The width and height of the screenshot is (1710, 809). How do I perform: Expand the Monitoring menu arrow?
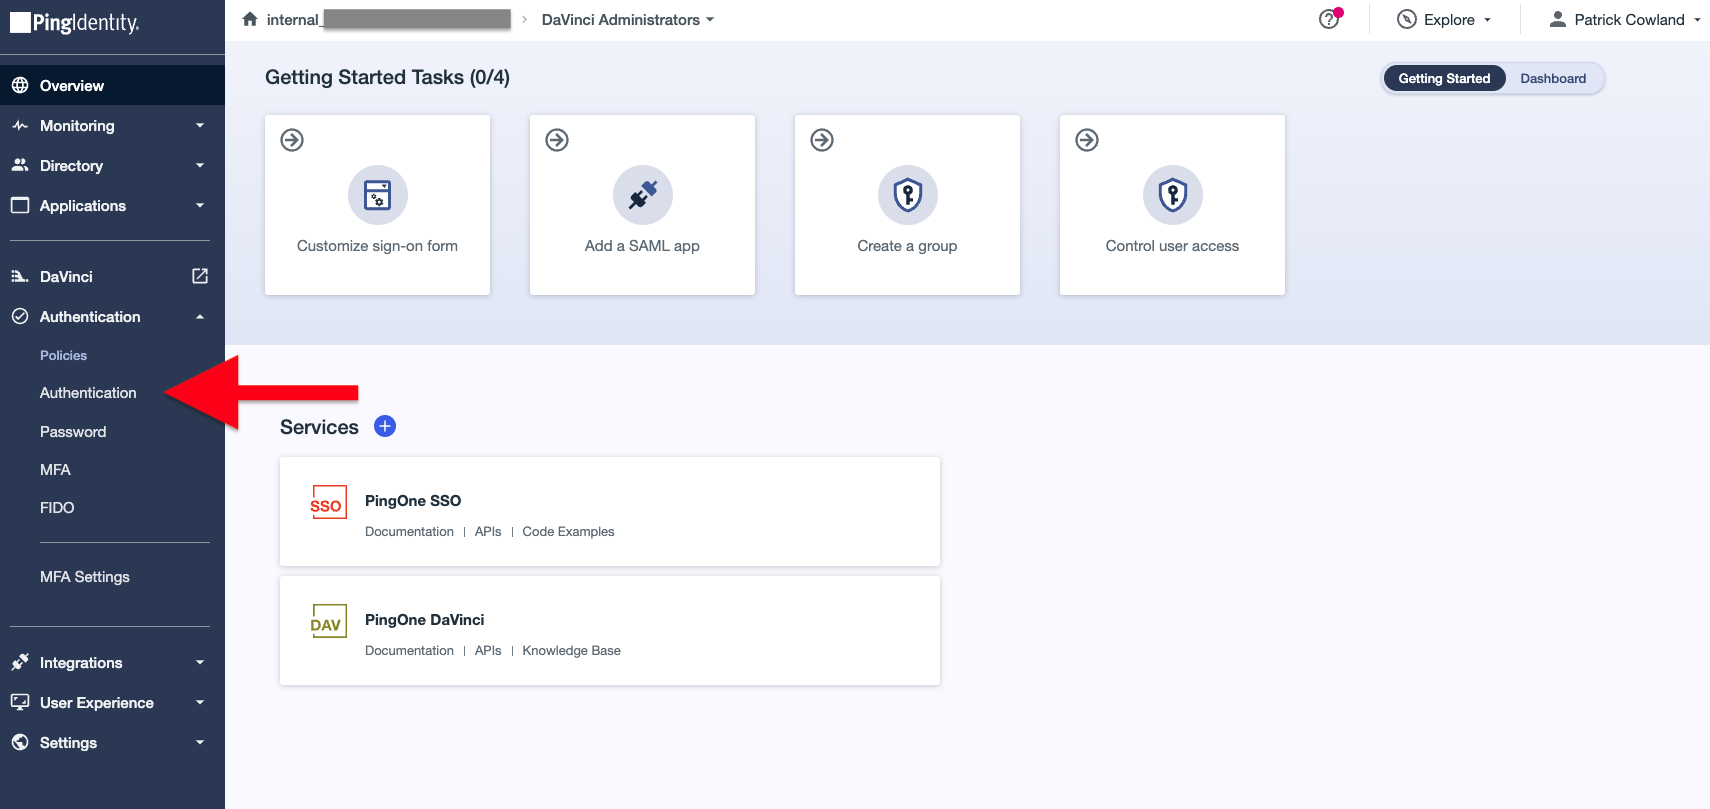tap(200, 125)
